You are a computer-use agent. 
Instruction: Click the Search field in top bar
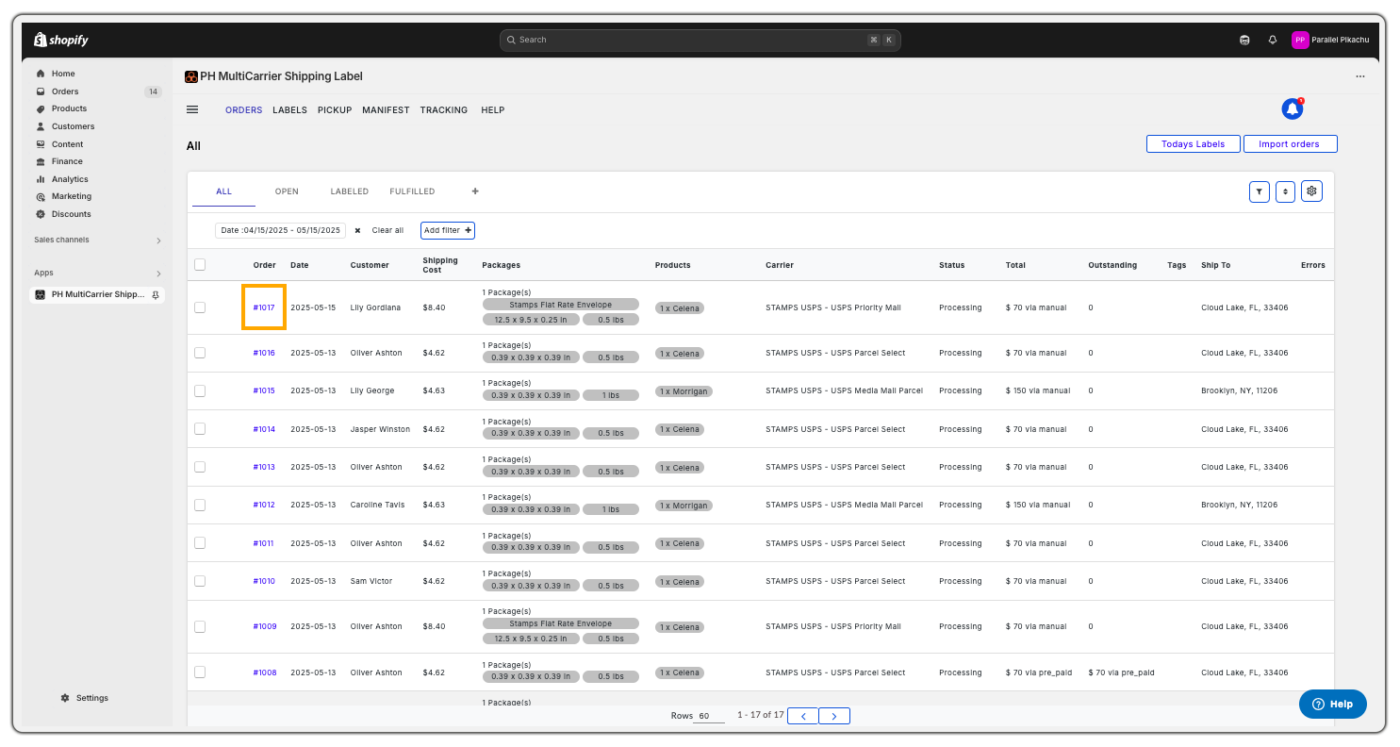click(700, 40)
